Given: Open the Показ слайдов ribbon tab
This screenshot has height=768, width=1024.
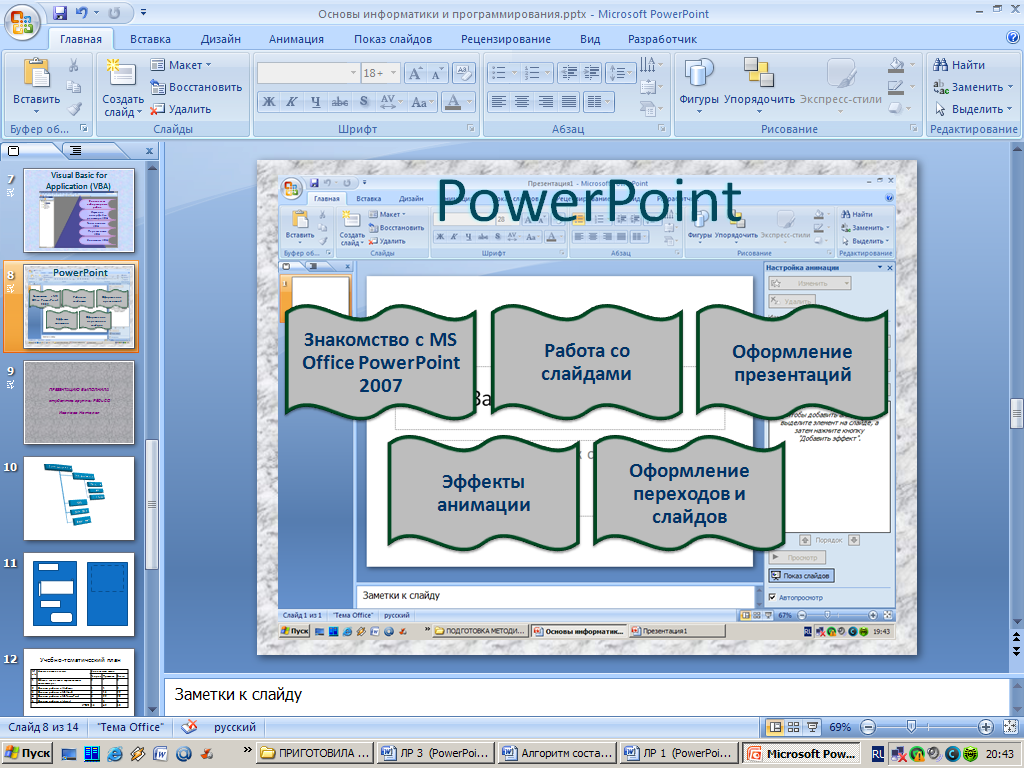Looking at the screenshot, I should [x=393, y=39].
